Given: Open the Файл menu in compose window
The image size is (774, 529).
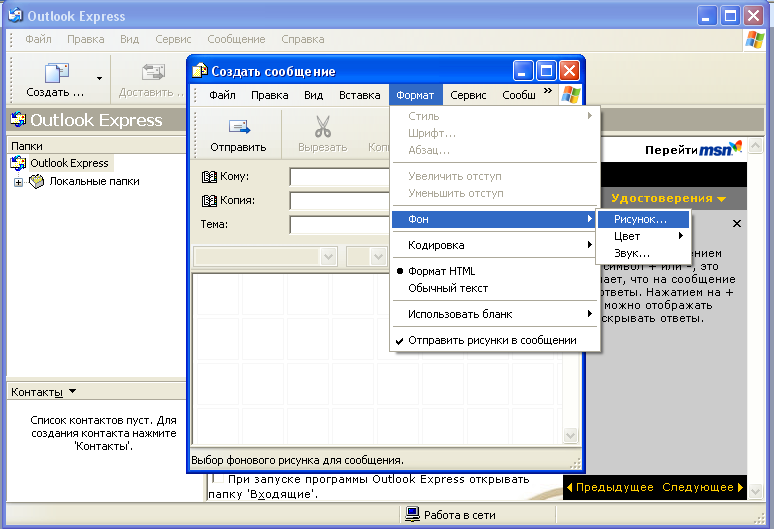Looking at the screenshot, I should [x=222, y=95].
